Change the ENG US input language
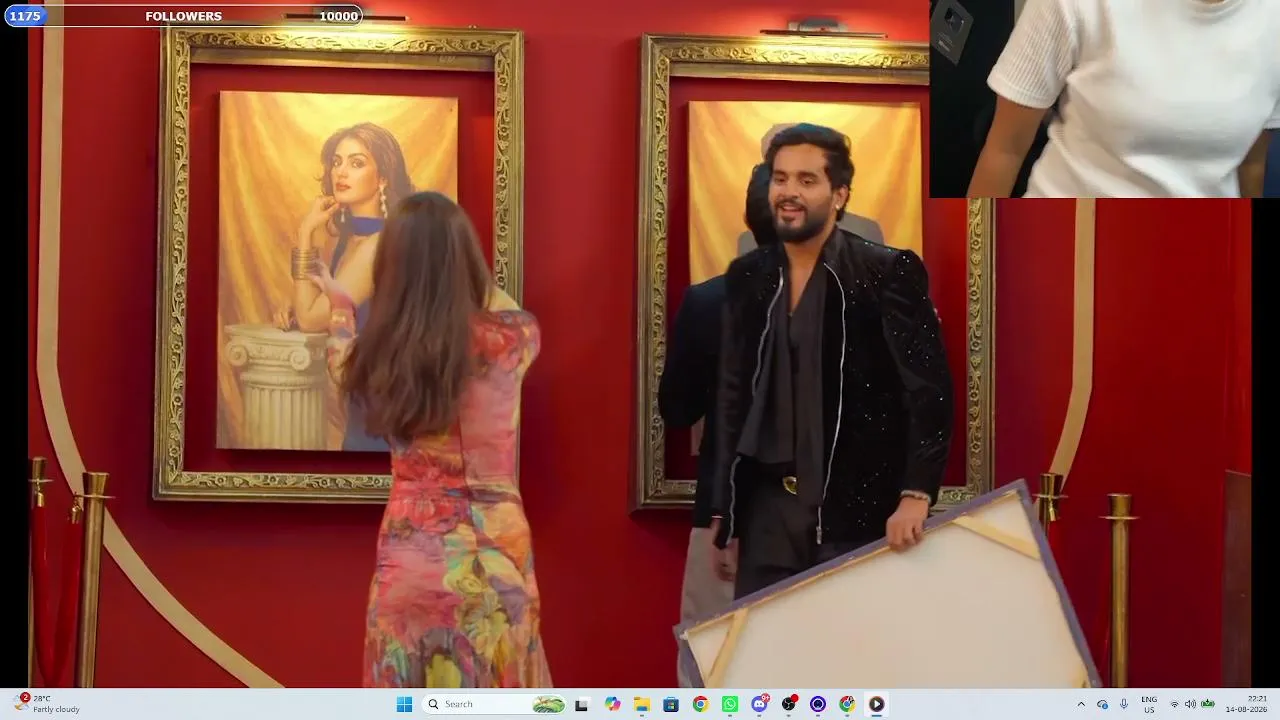This screenshot has width=1280, height=720. click(1149, 704)
